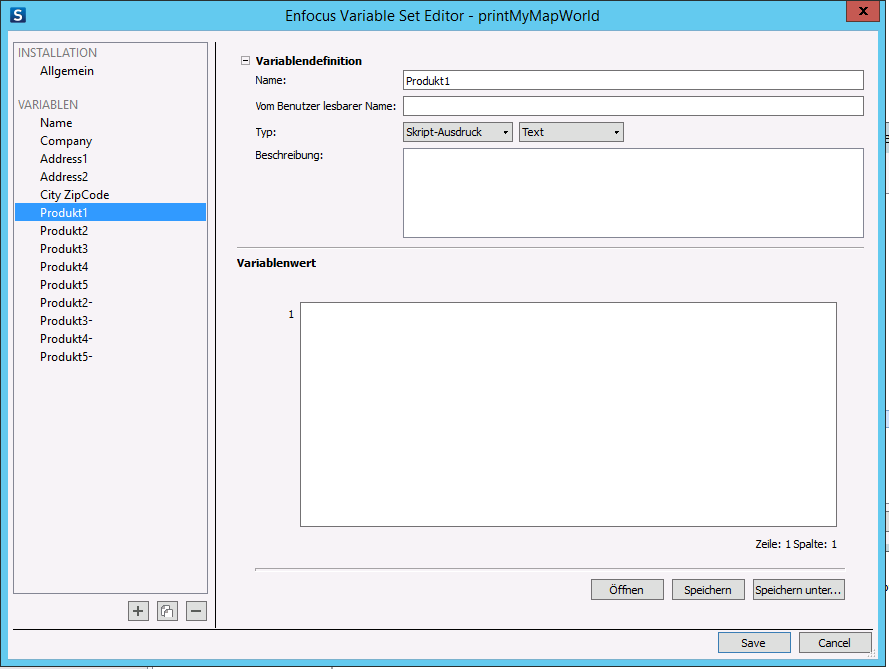Viewport: 889px width, 669px height.
Task: Open the Skript-Ausdruck type dropdown
Action: [x=458, y=132]
